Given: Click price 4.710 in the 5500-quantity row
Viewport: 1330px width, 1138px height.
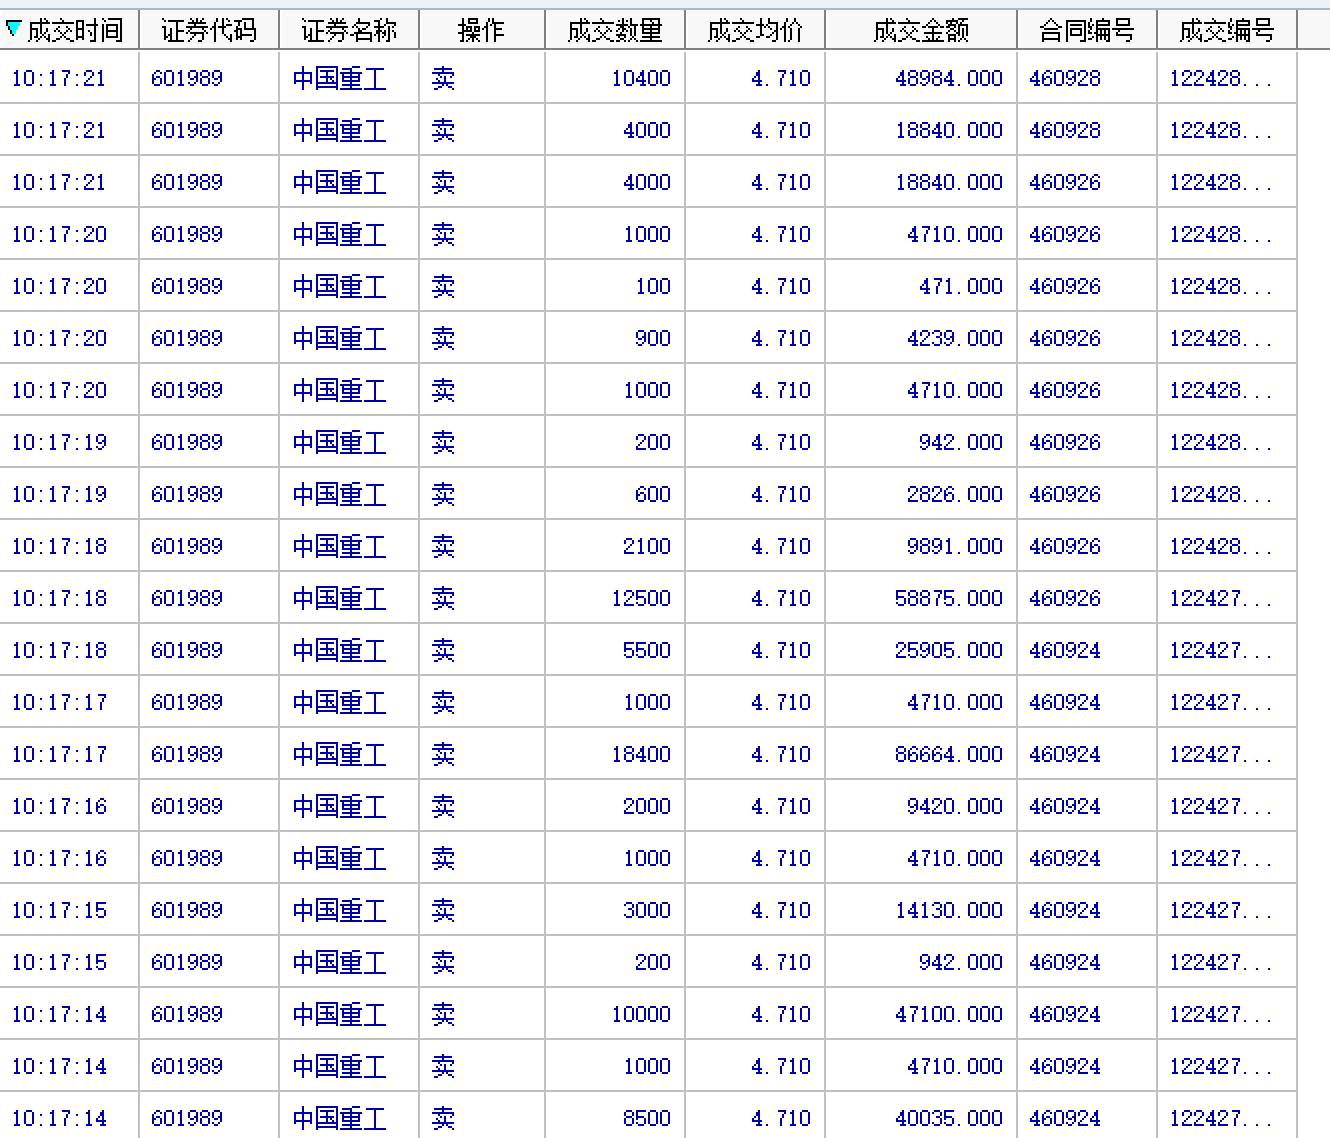Looking at the screenshot, I should (781, 650).
